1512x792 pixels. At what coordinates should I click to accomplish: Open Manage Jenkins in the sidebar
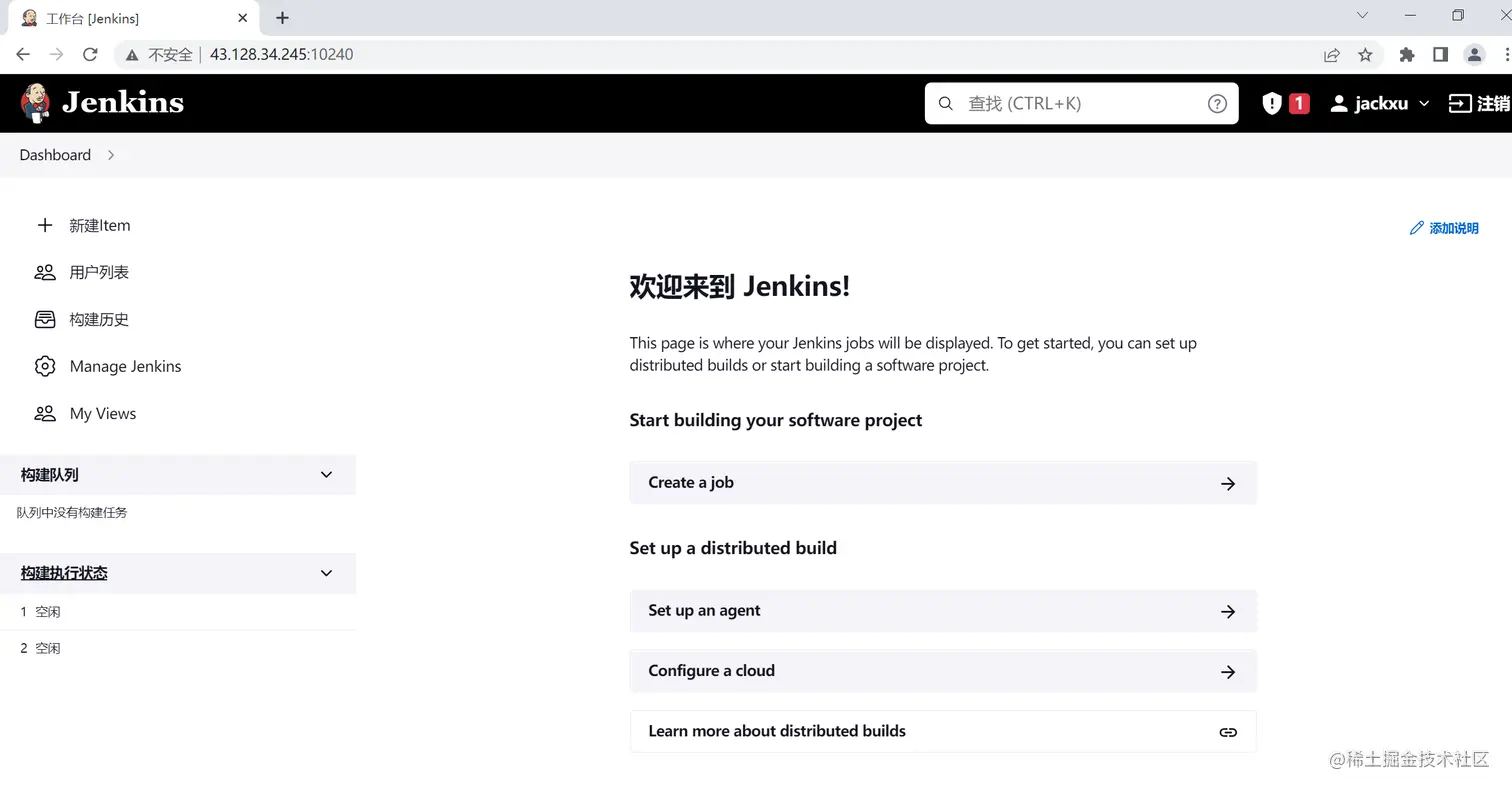pos(125,366)
